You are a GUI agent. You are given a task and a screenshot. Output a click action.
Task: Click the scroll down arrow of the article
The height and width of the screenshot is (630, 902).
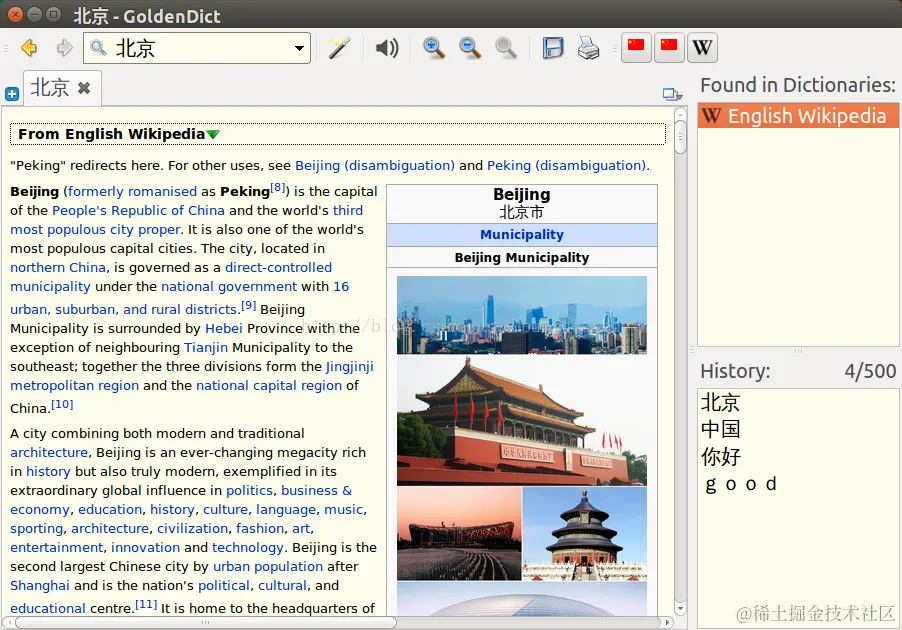tap(681, 608)
